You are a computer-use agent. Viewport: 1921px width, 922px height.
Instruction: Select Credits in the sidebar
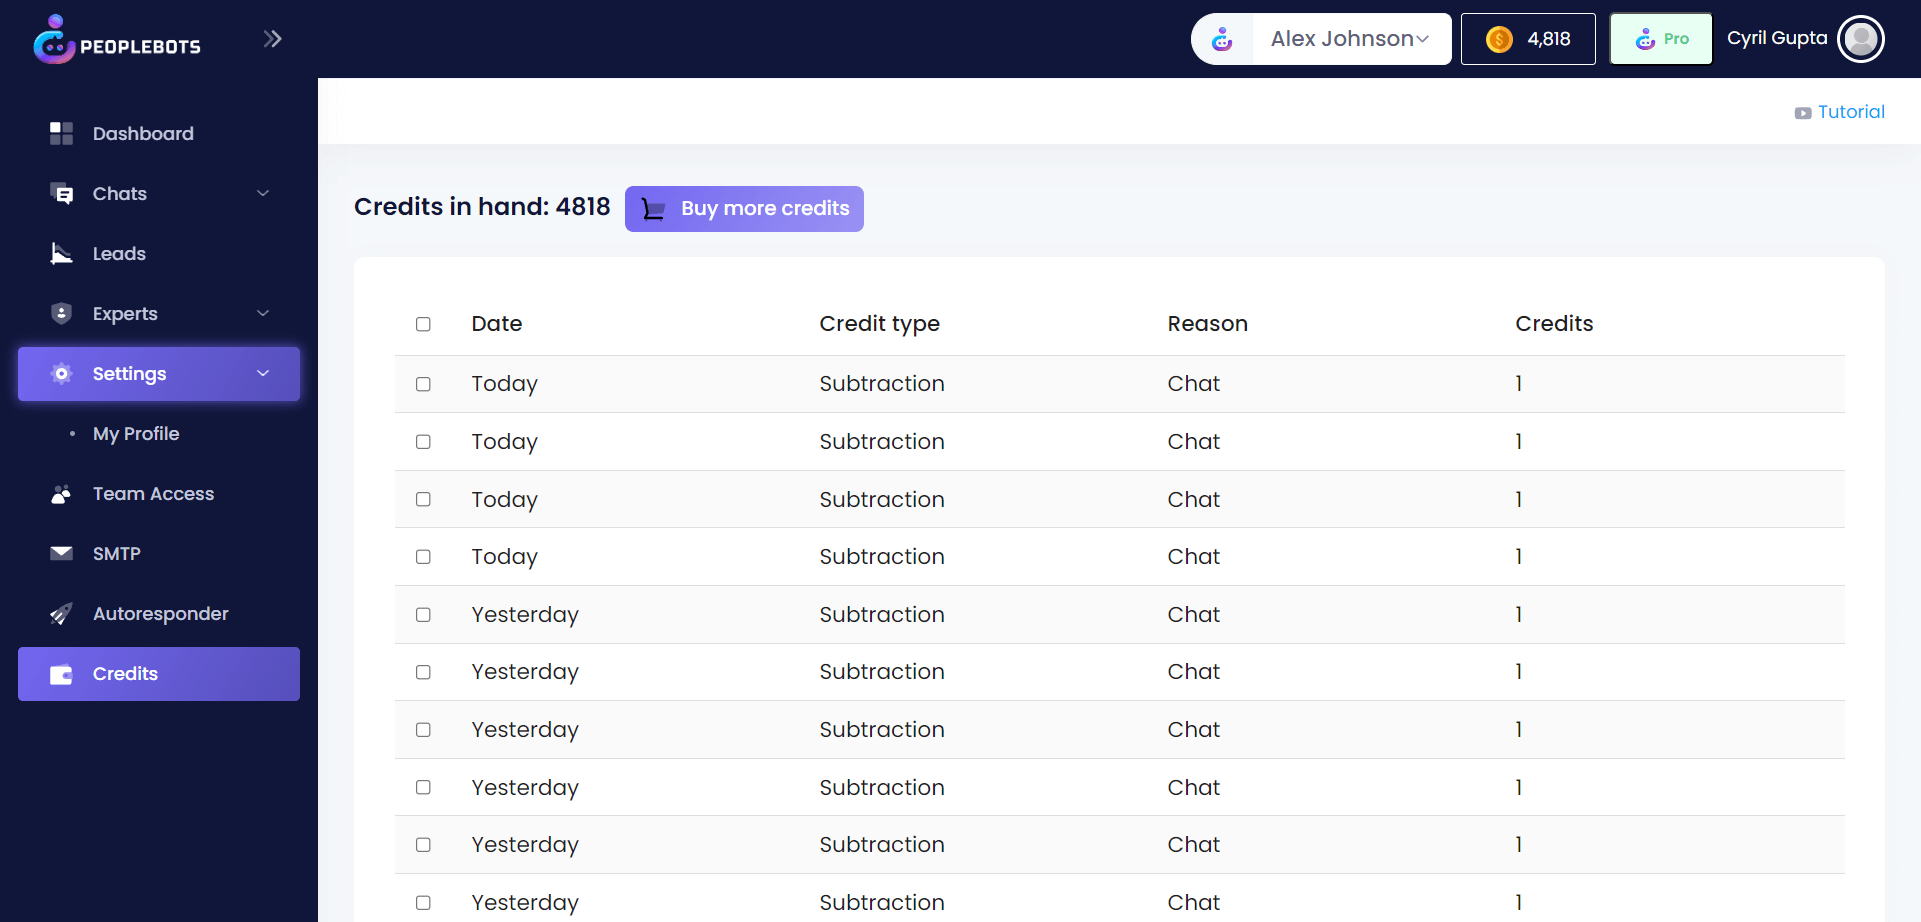pyautogui.click(x=158, y=674)
